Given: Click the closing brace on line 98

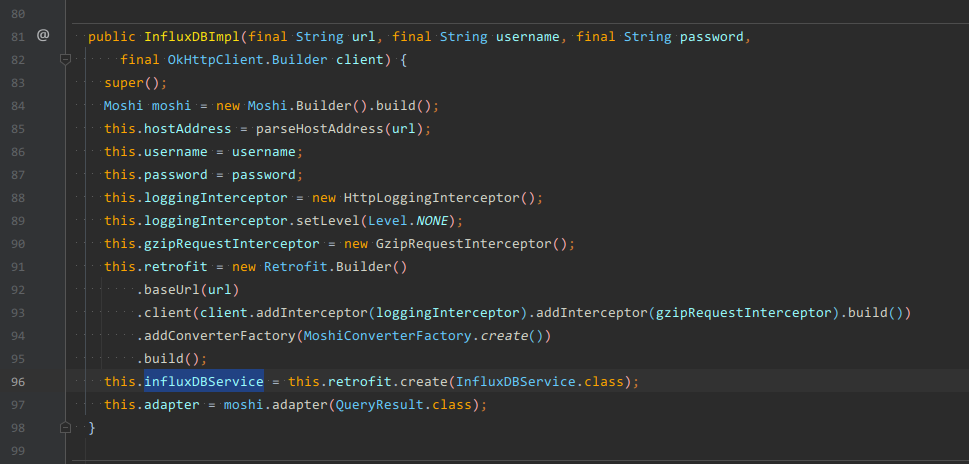Looking at the screenshot, I should (x=92, y=428).
